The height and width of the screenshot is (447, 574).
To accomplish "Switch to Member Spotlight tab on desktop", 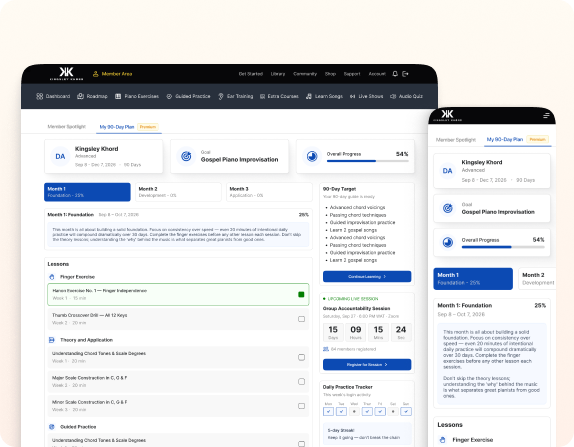I will pyautogui.click(x=66, y=127).
